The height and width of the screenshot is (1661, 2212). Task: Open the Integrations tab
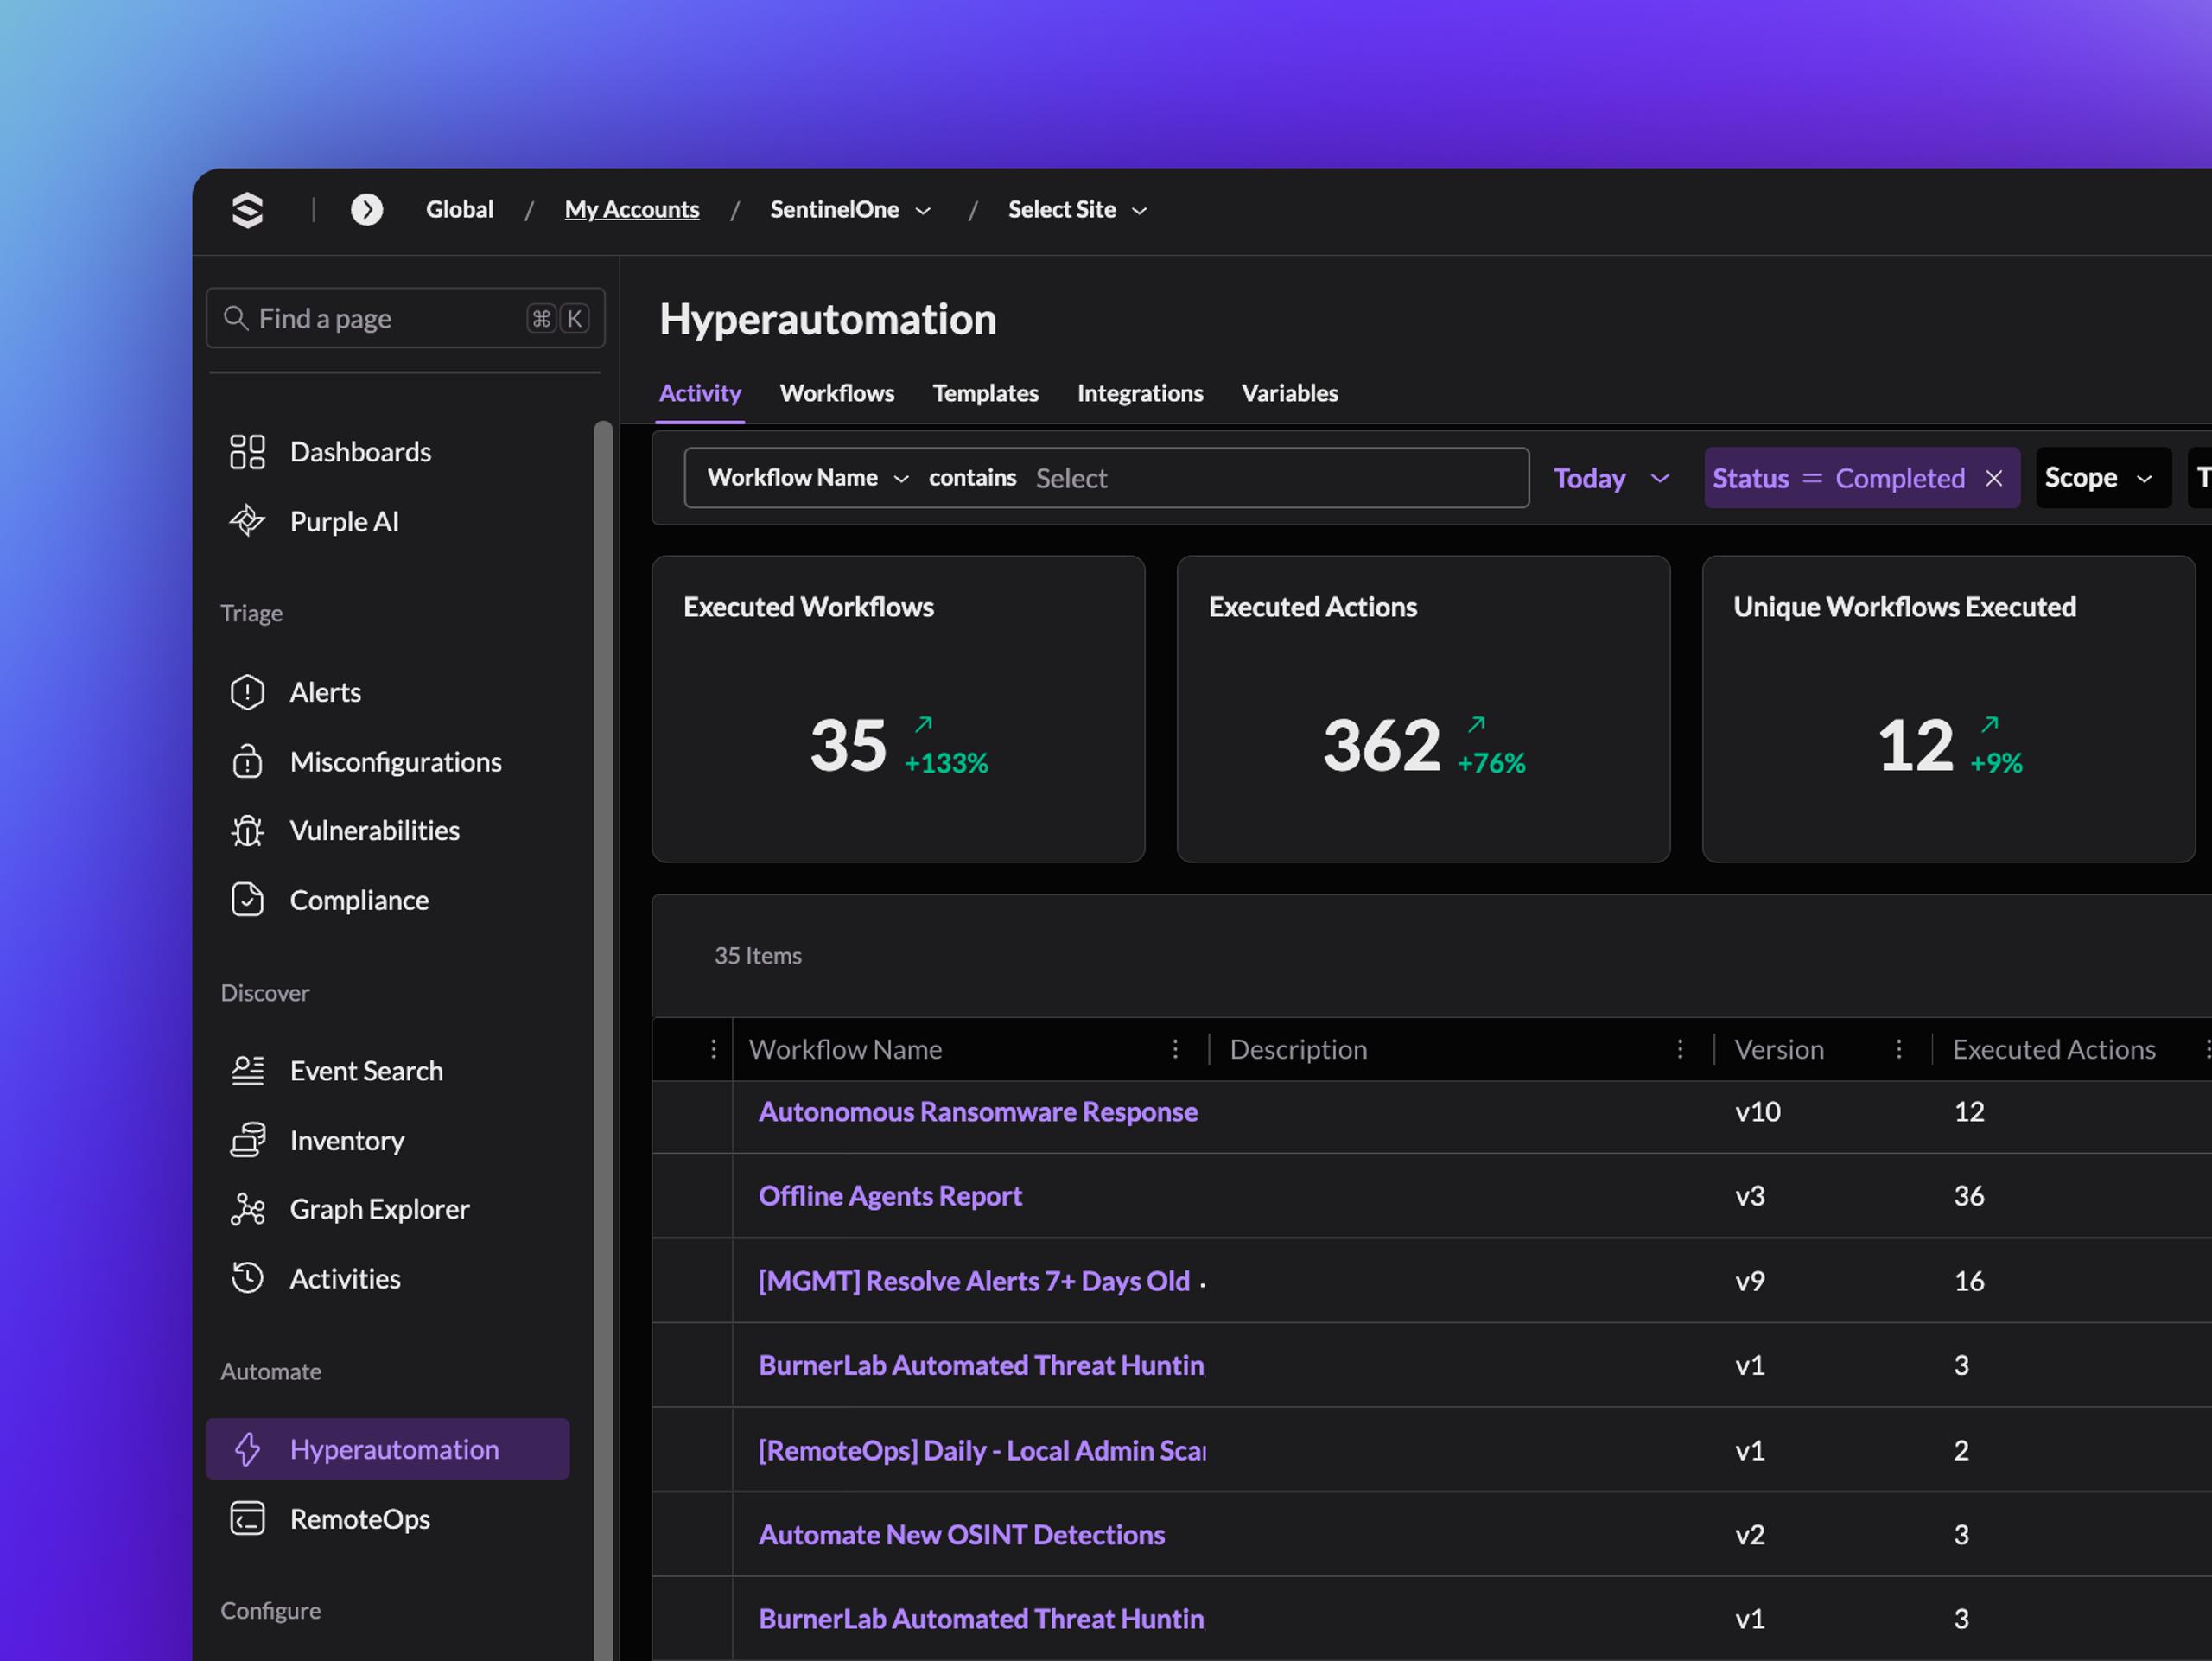1140,393
